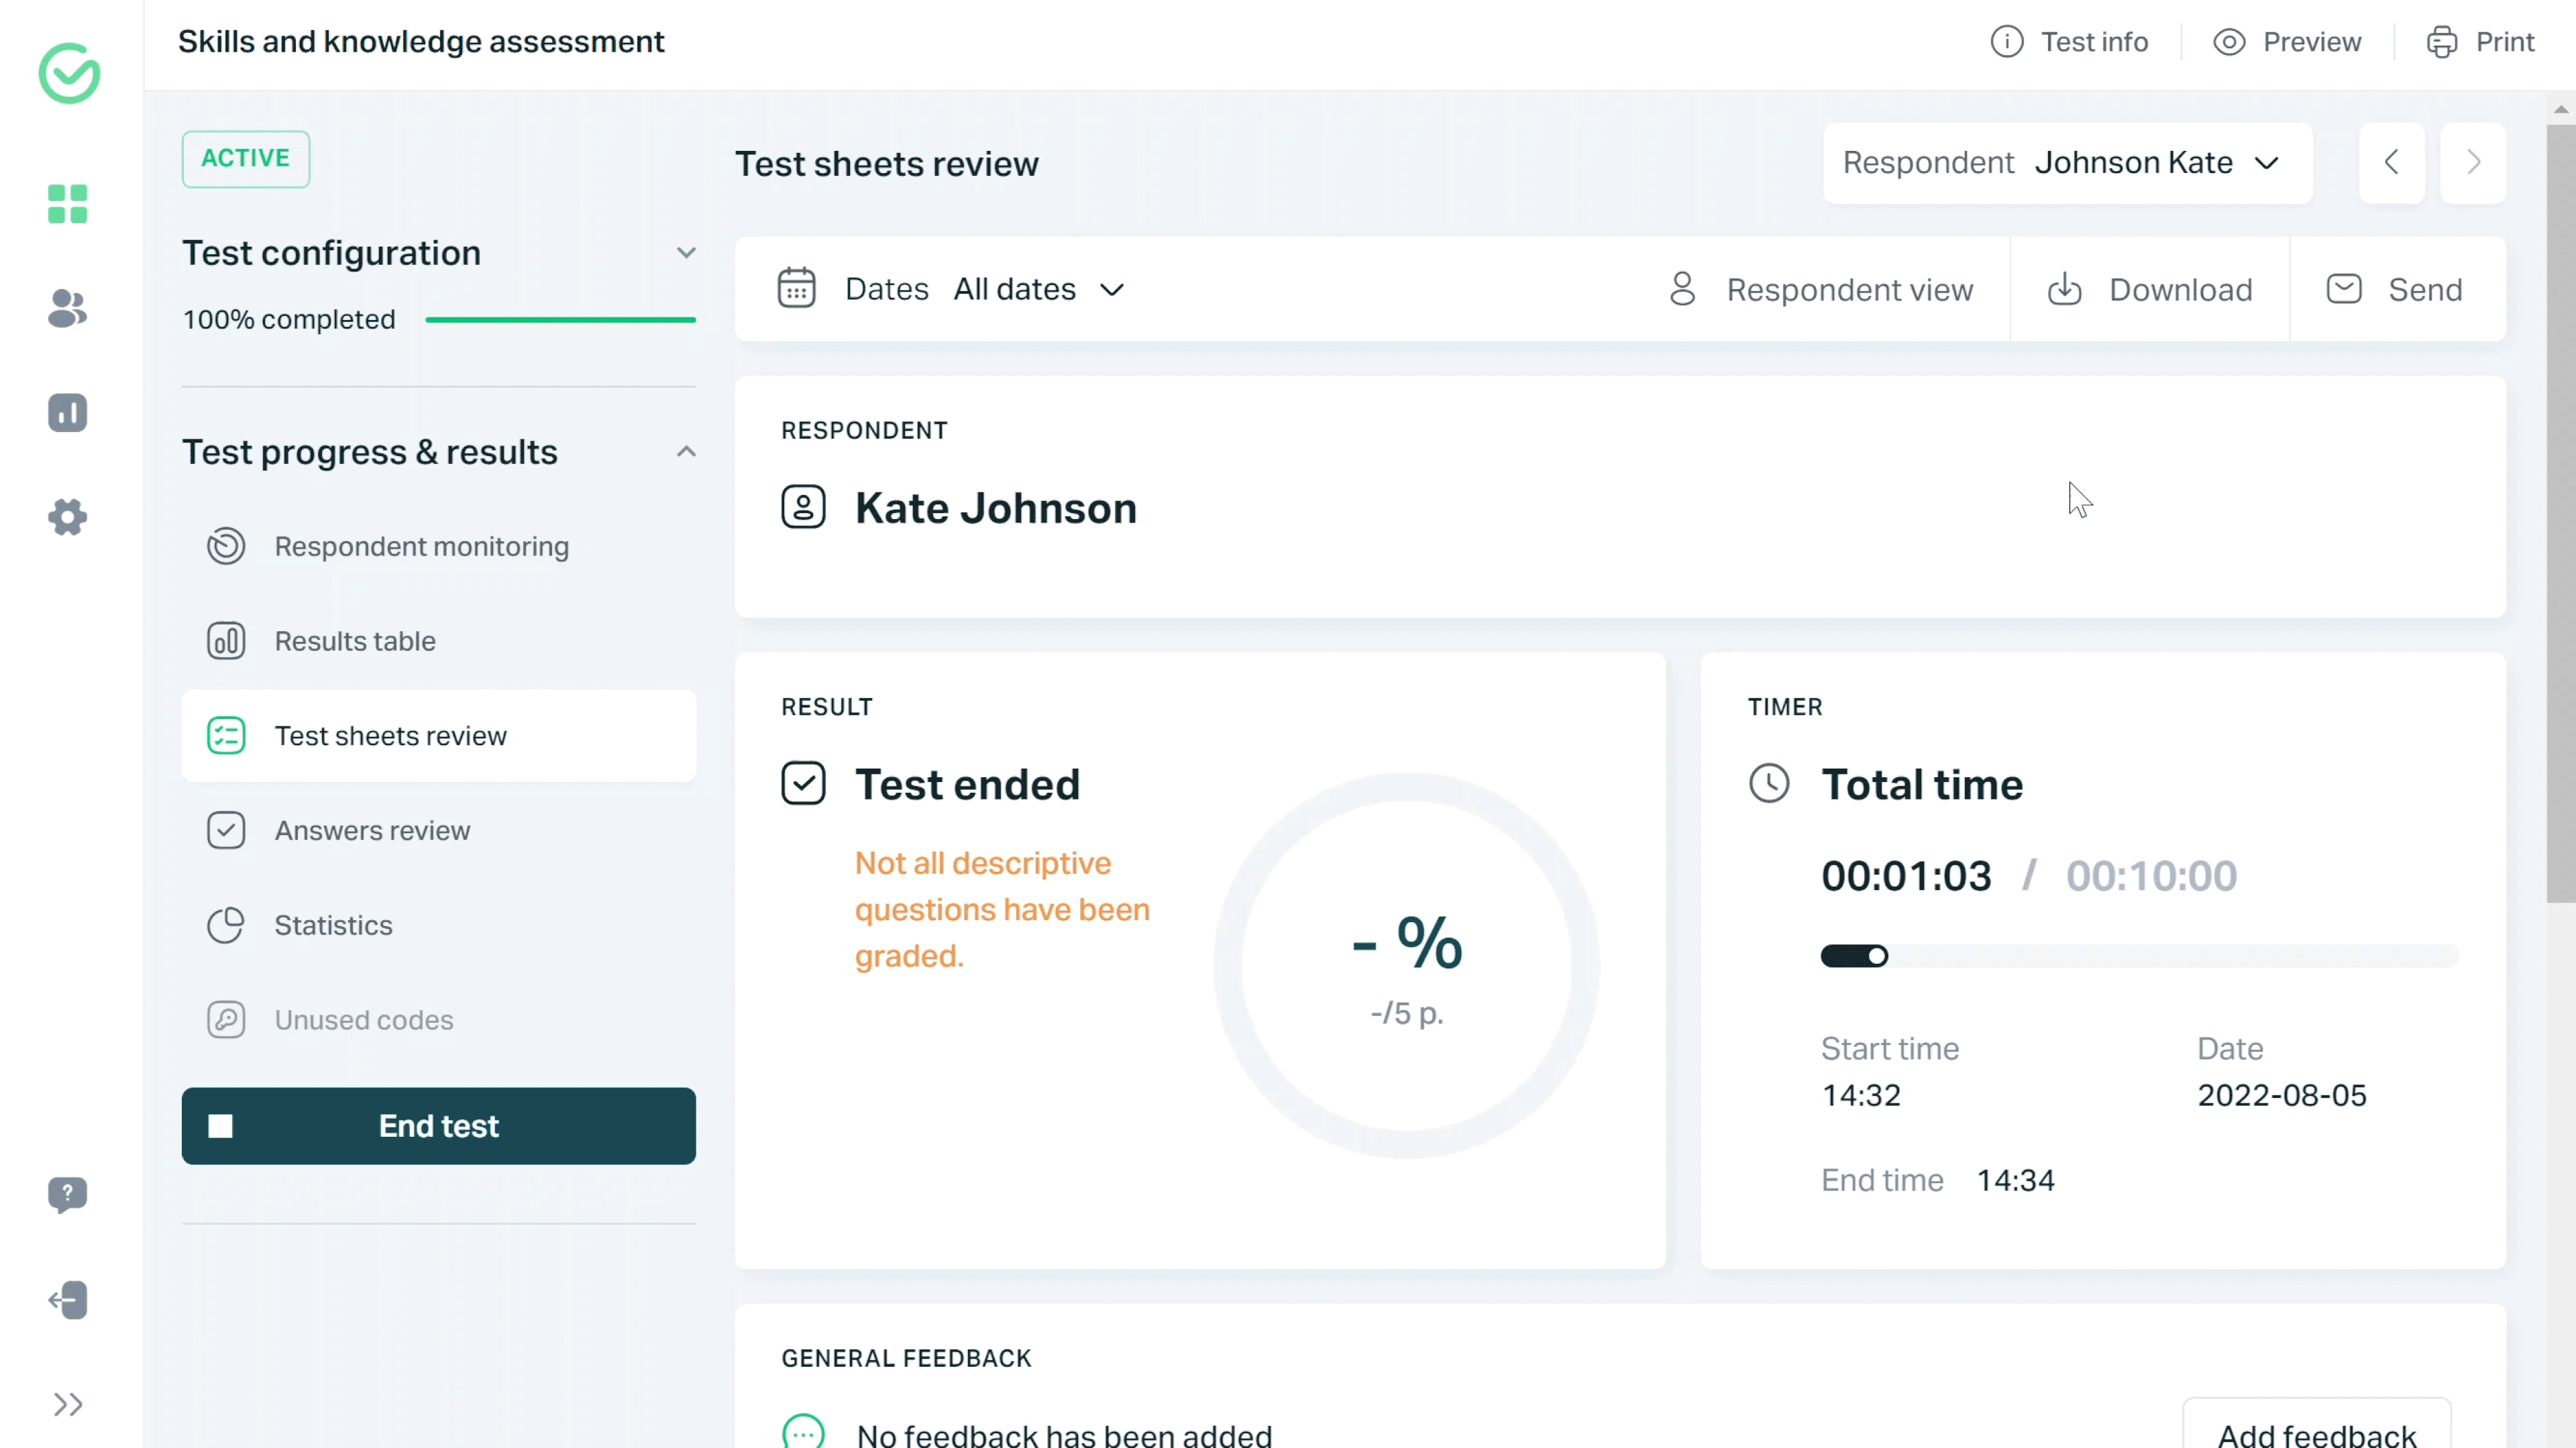Go to next respondent arrow

point(2472,162)
